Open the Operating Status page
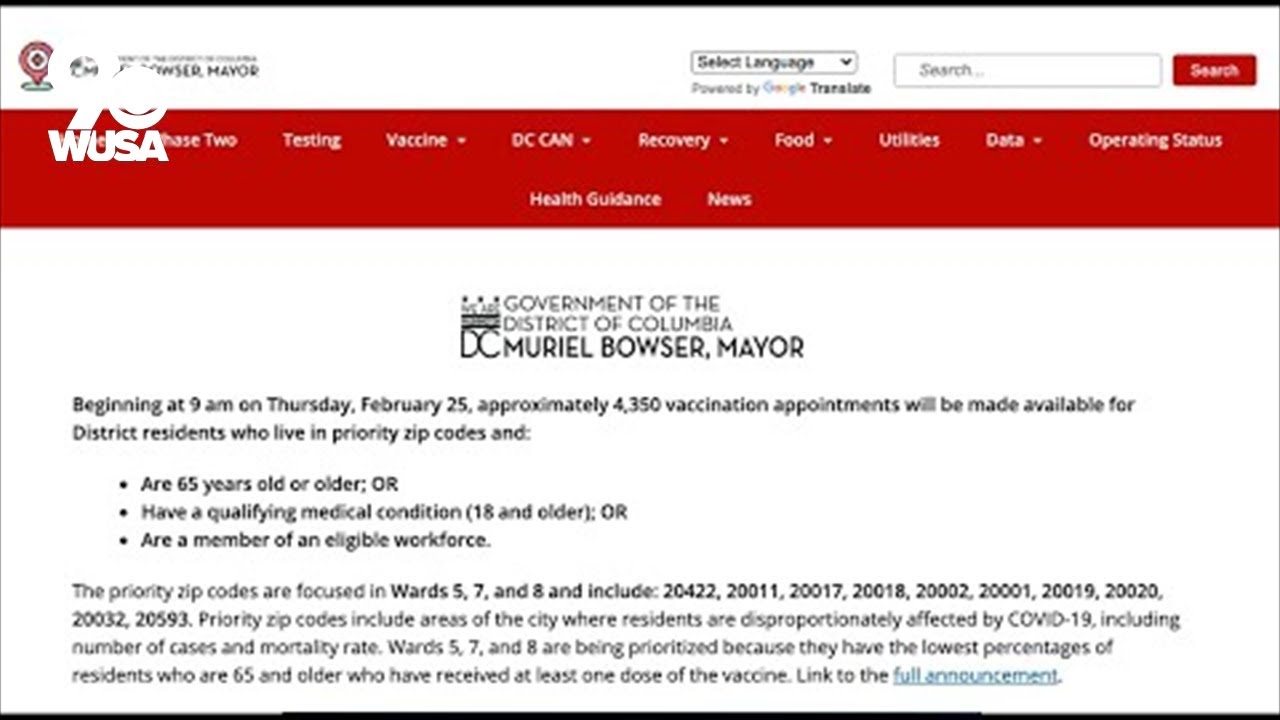The width and height of the screenshot is (1280, 720). 1155,140
